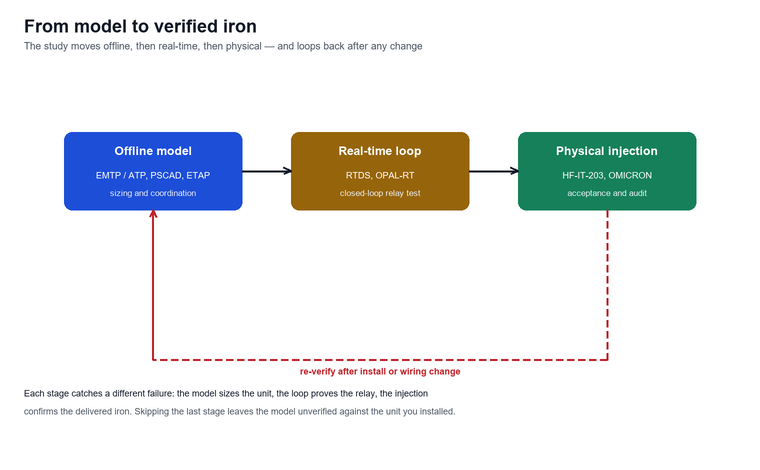The width and height of the screenshot is (760, 470).
Task: Click the subtitle about study moving offline
Action: tap(223, 46)
